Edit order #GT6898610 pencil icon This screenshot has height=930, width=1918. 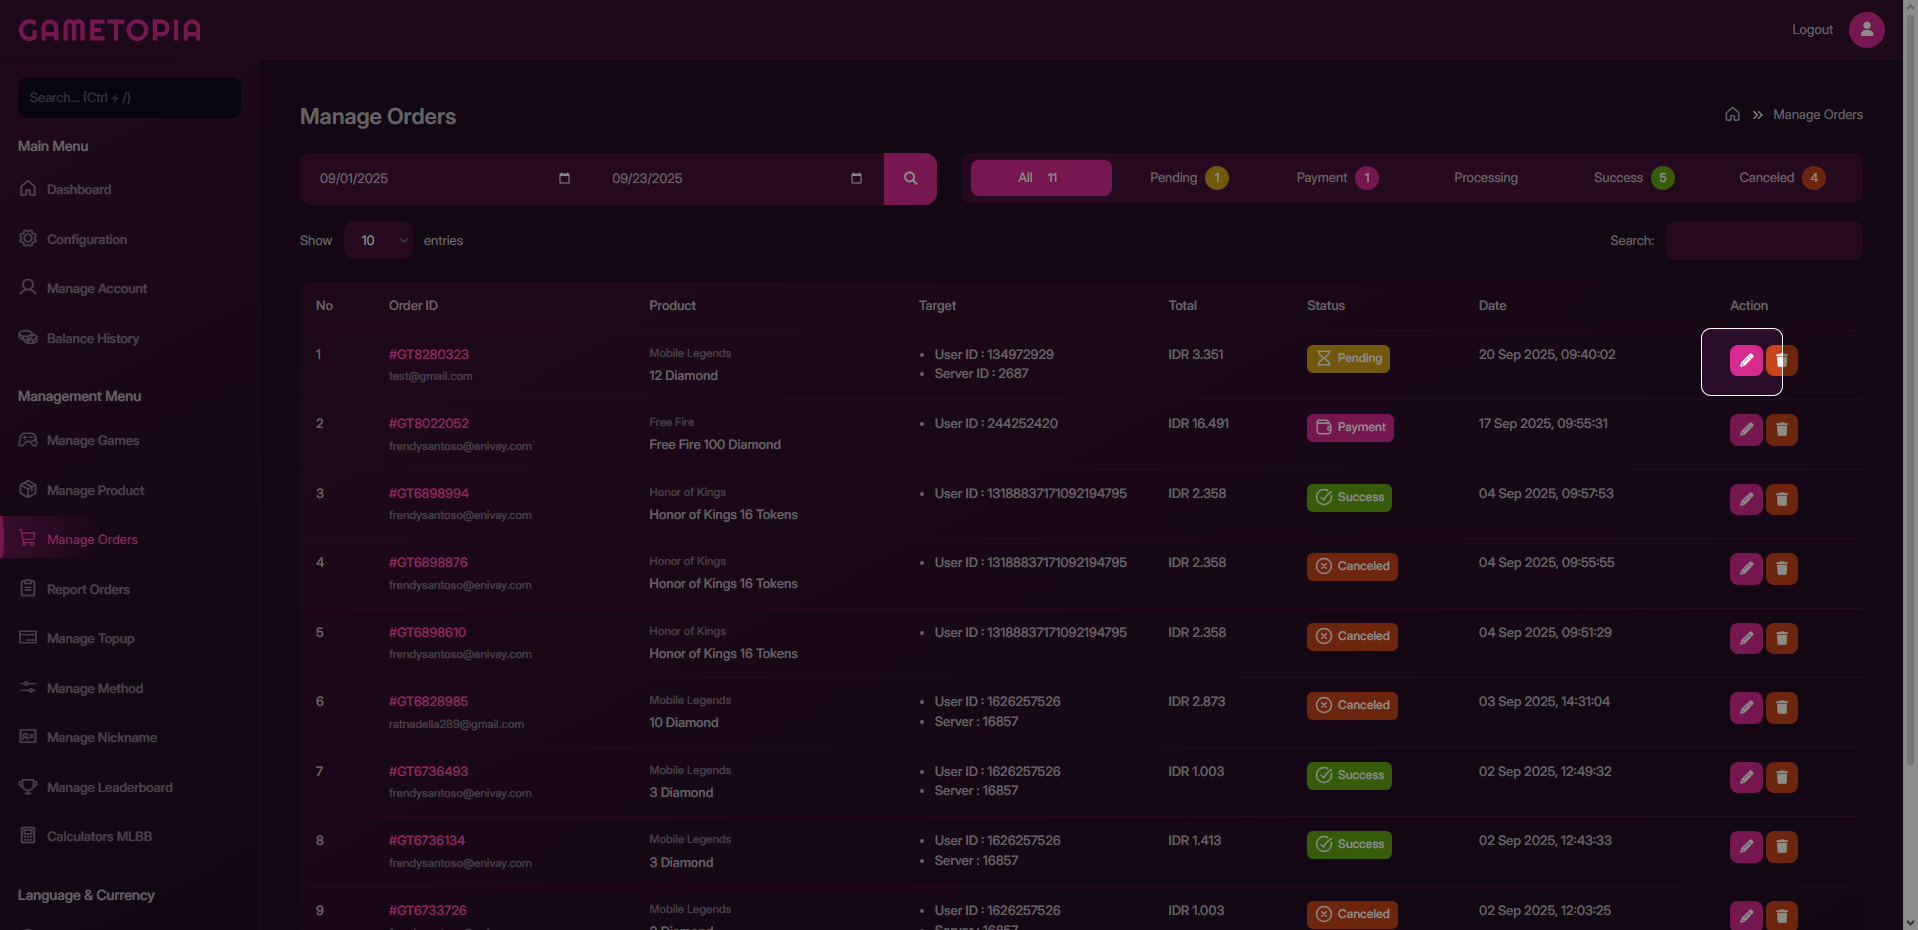coord(1746,638)
